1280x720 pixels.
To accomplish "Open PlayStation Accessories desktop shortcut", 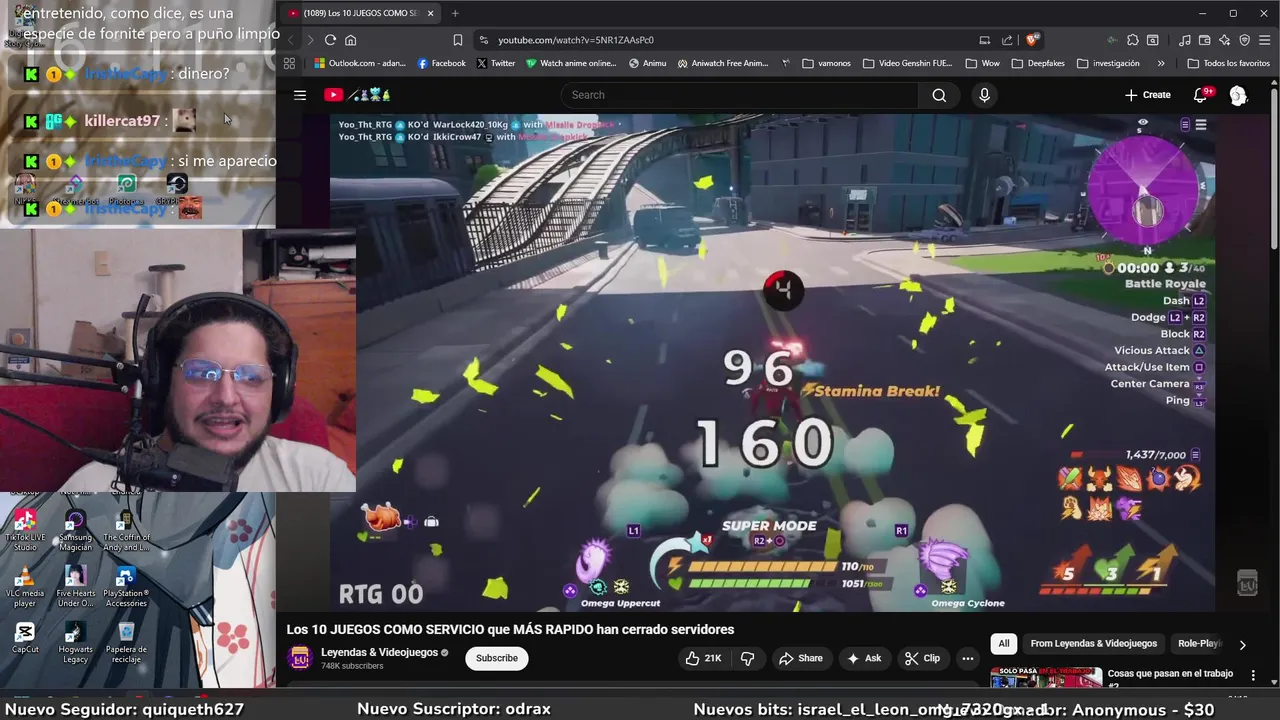I will [x=125, y=587].
